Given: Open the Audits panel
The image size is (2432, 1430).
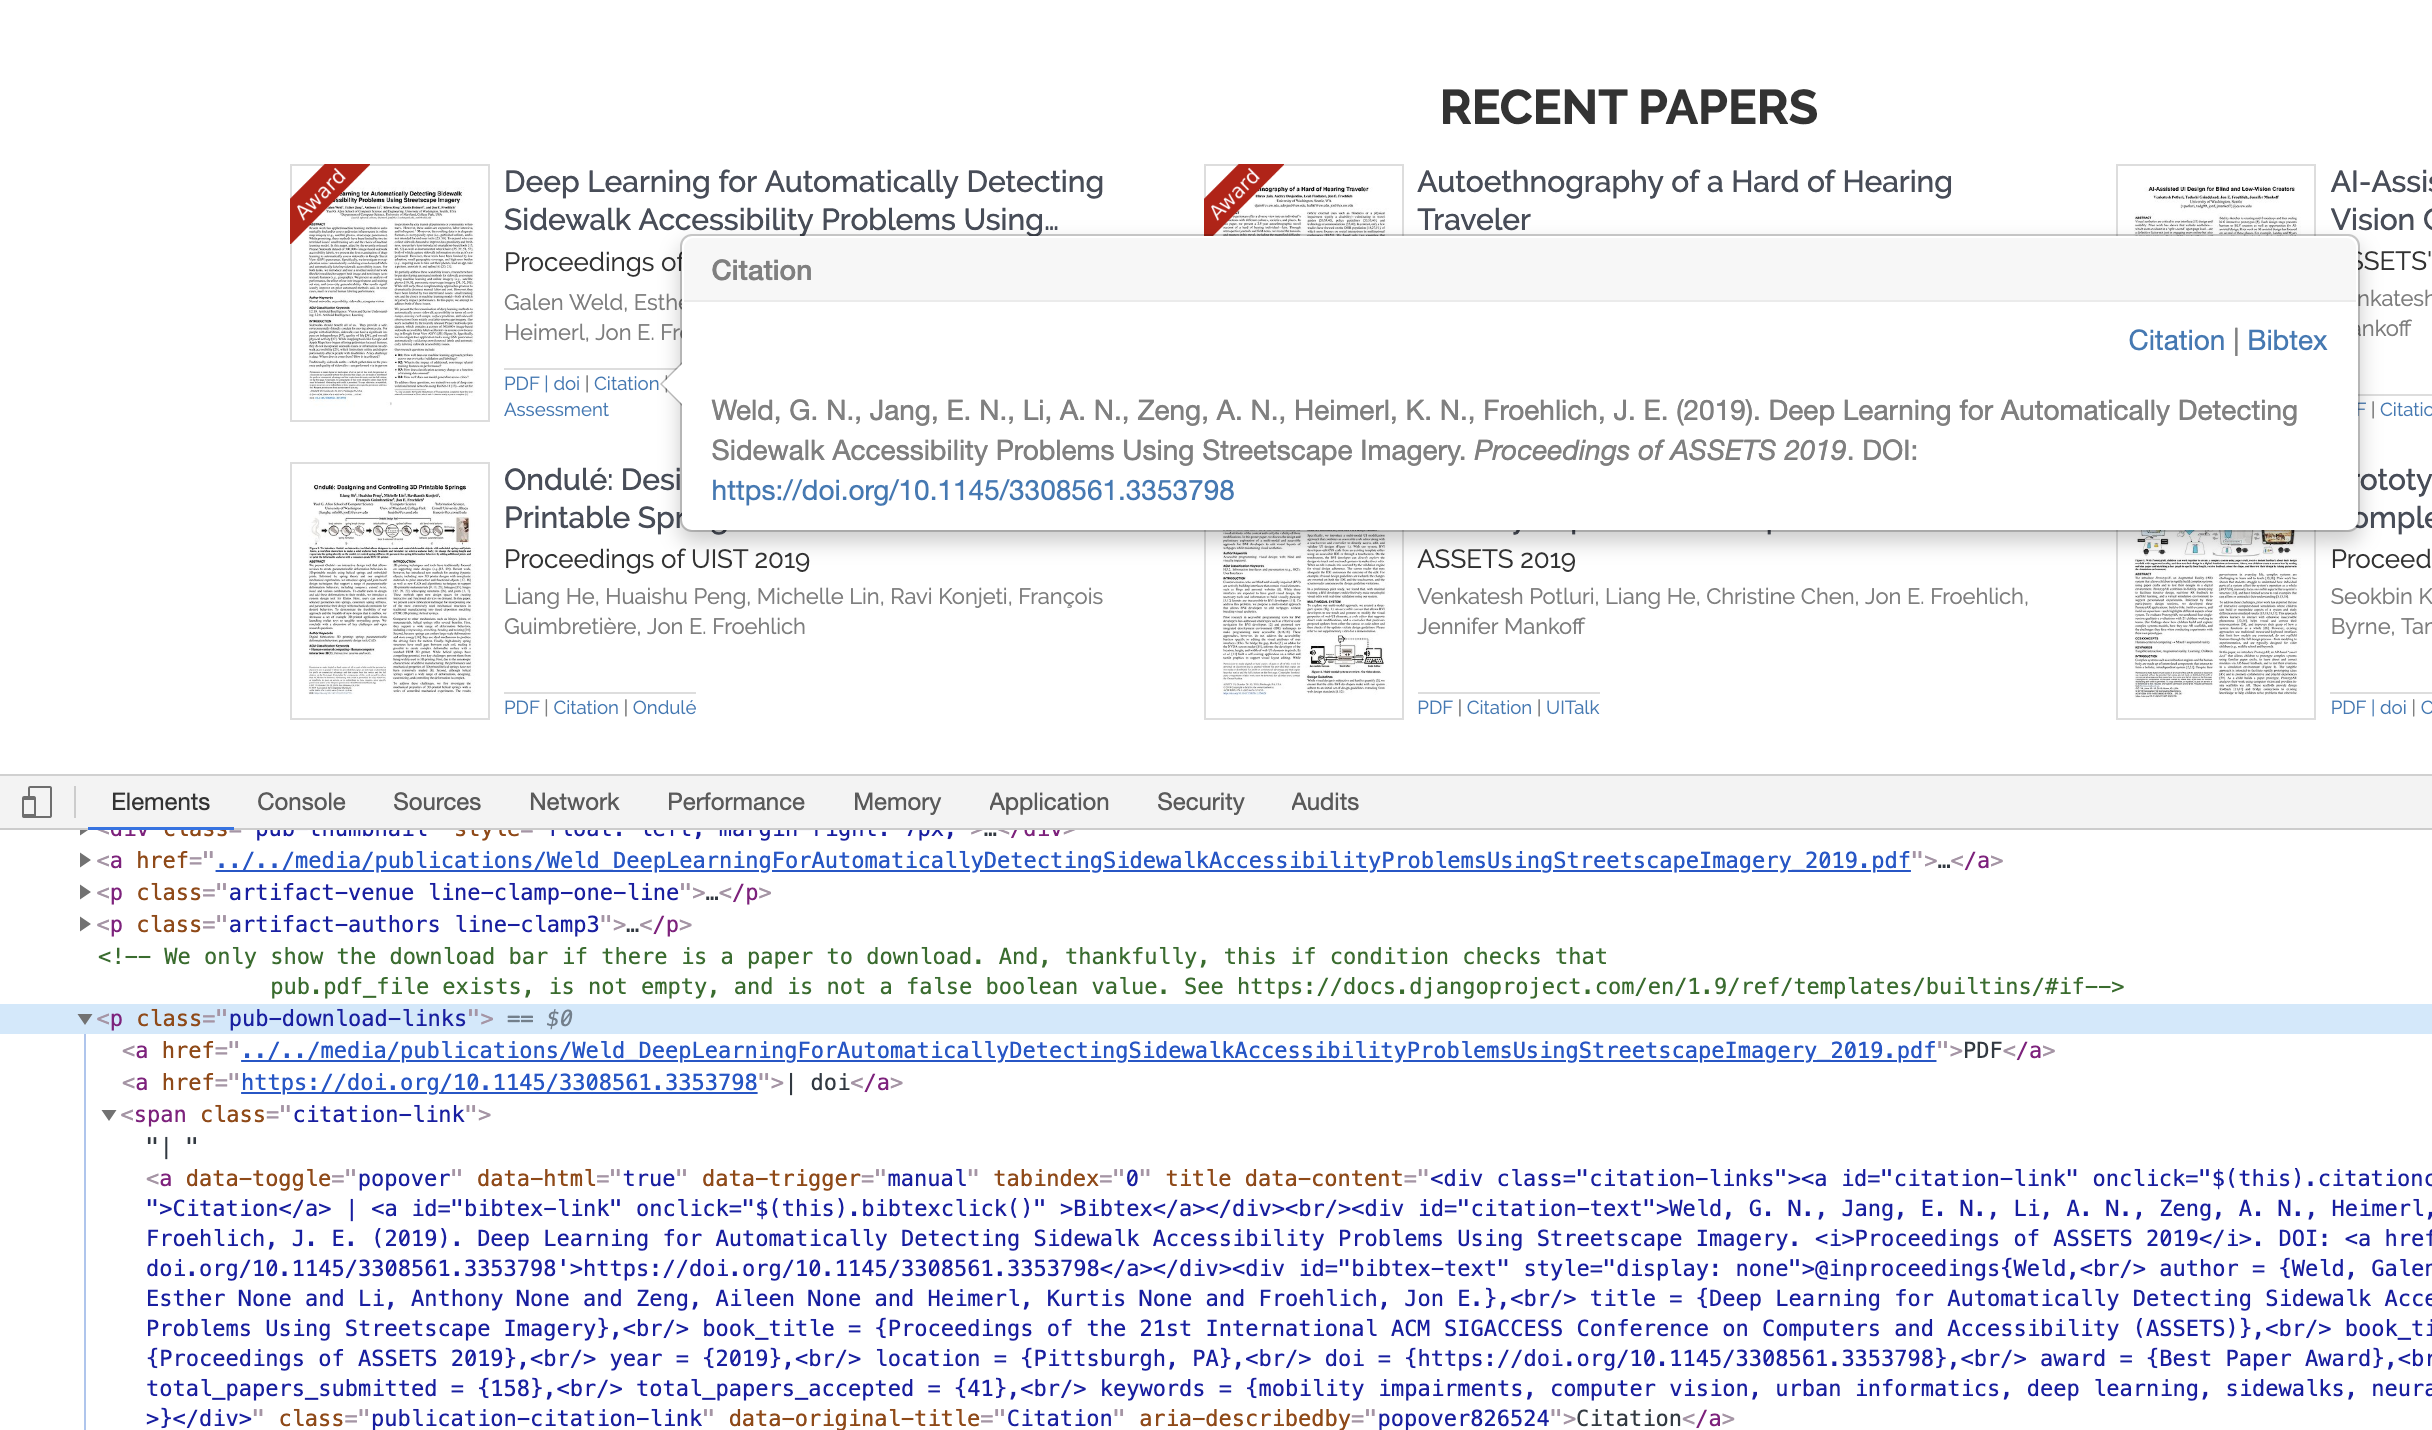Looking at the screenshot, I should (1325, 802).
